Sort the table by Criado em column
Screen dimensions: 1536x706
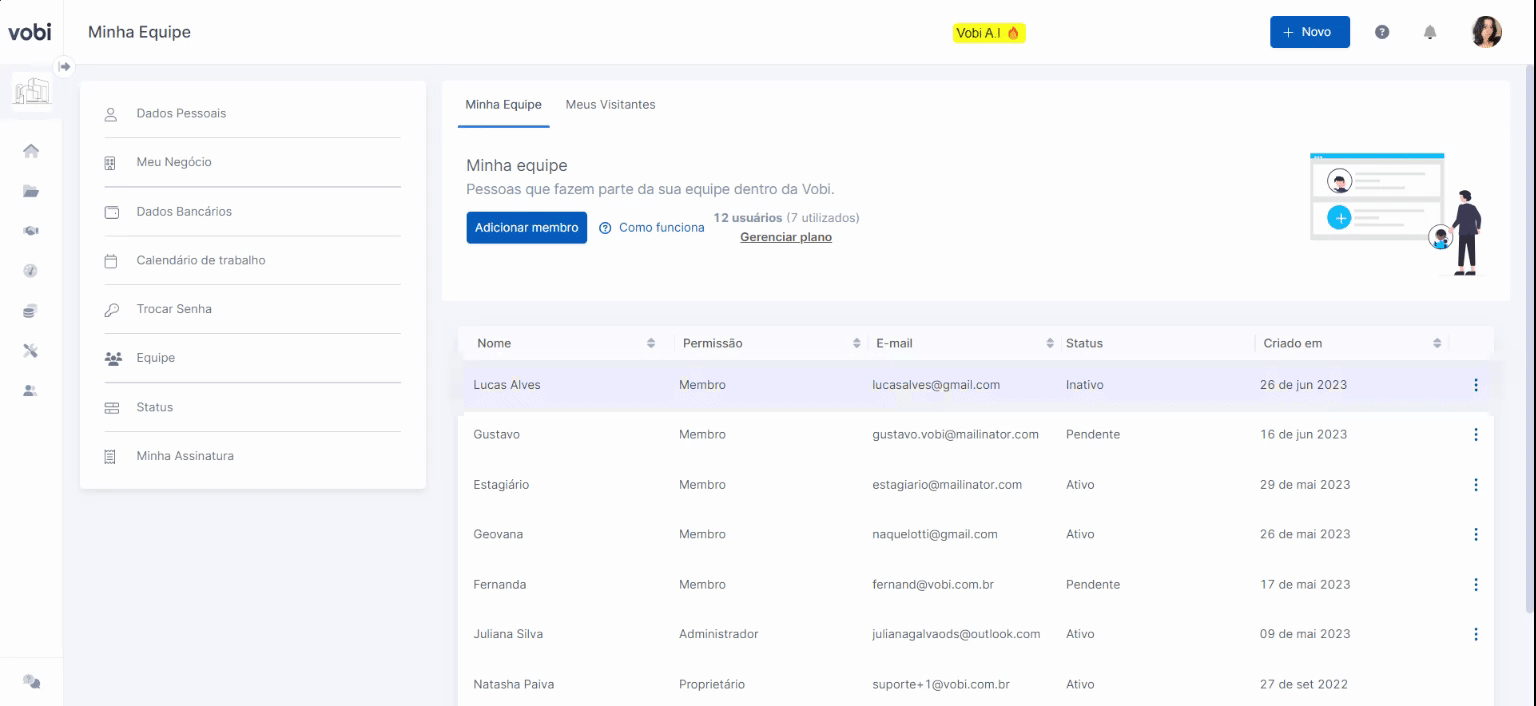point(1437,343)
